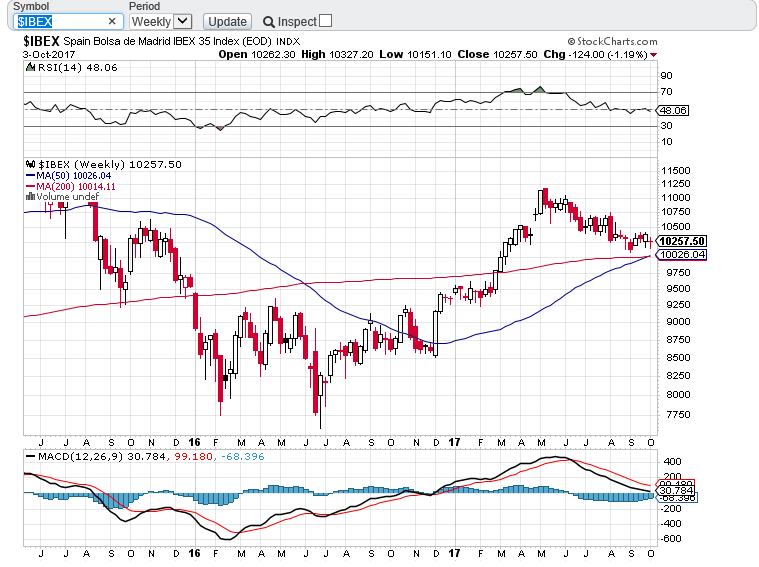
Task: Click the date '3-Oct-2017'
Action: pos(49,54)
